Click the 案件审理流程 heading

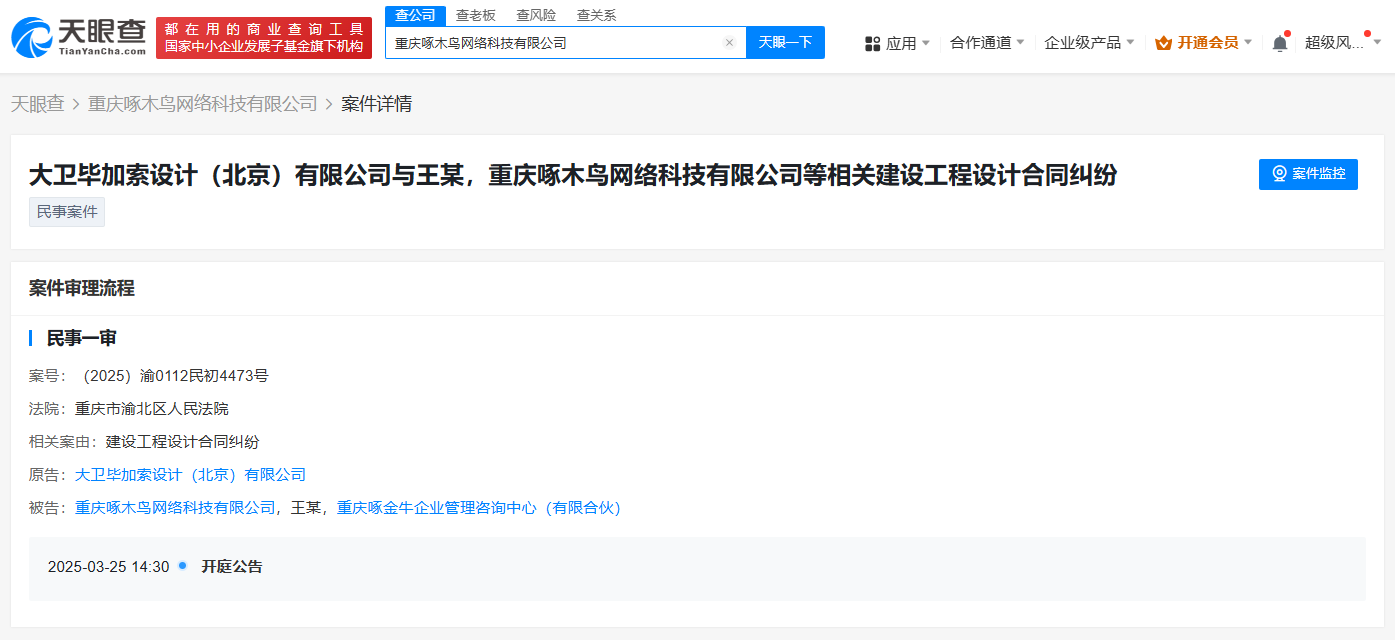[x=82, y=288]
